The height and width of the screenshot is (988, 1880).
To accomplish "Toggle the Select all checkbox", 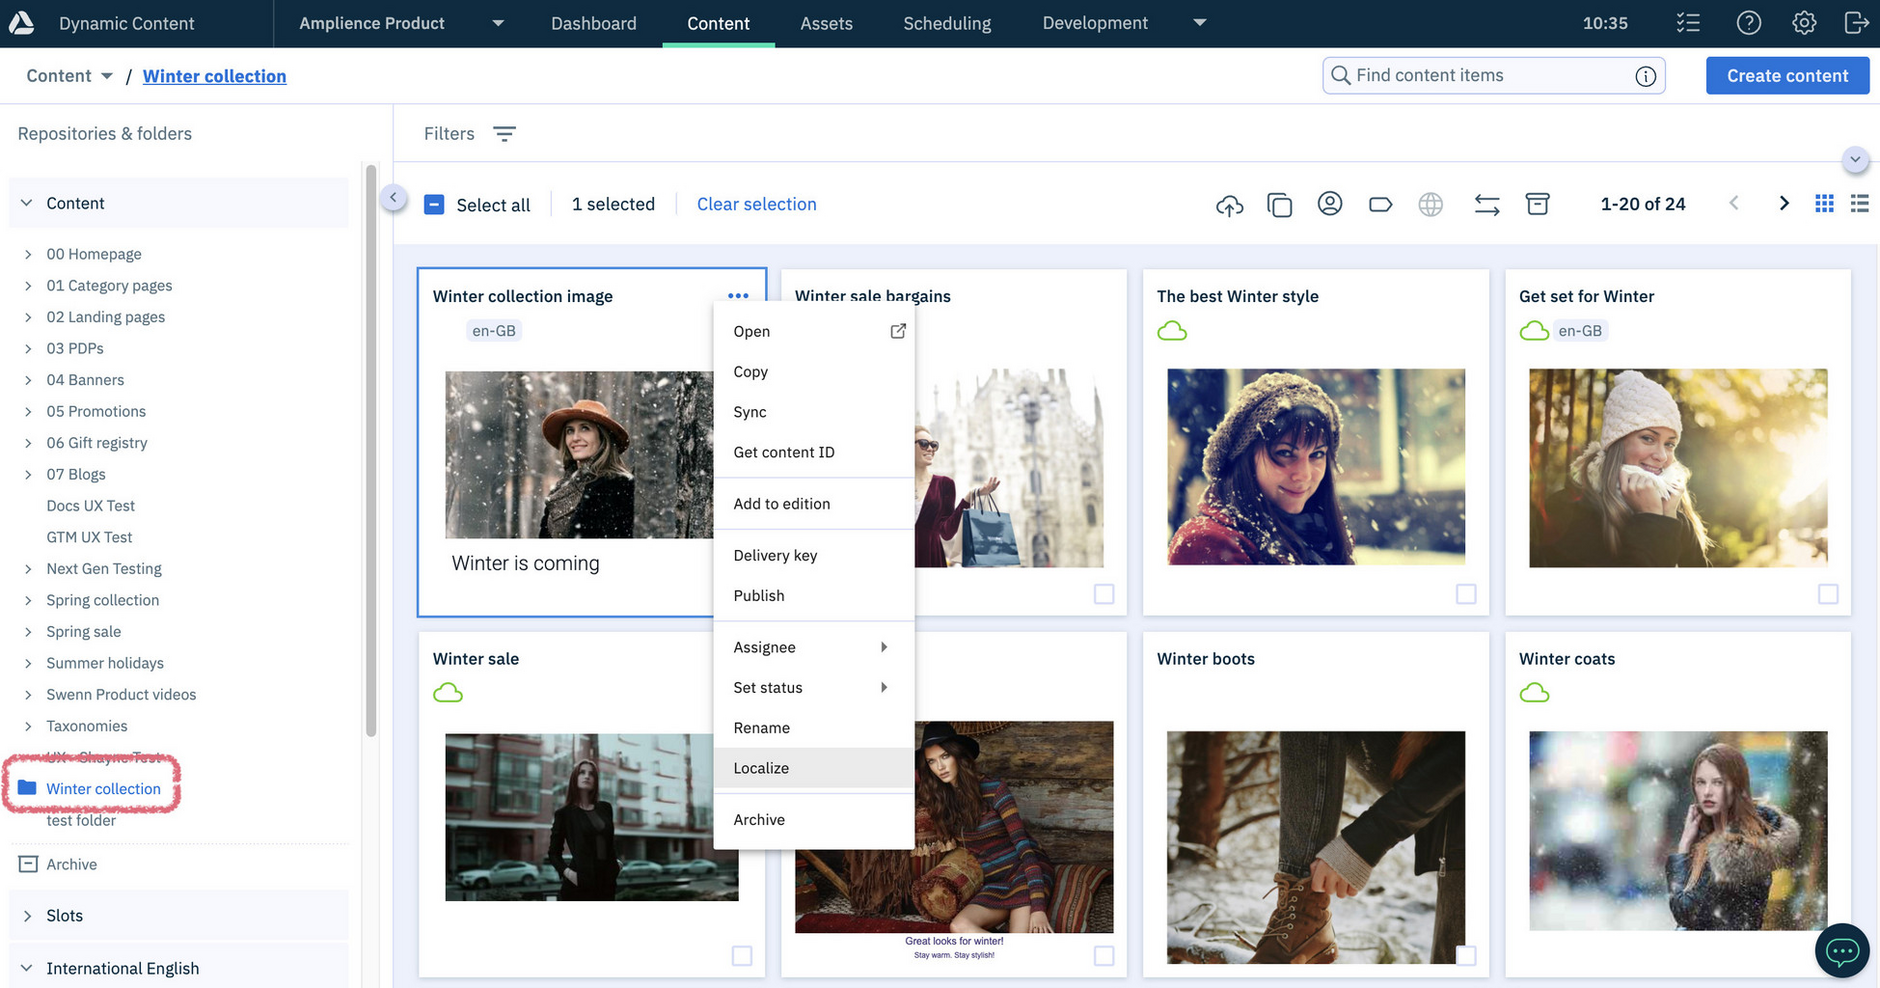I will (434, 205).
